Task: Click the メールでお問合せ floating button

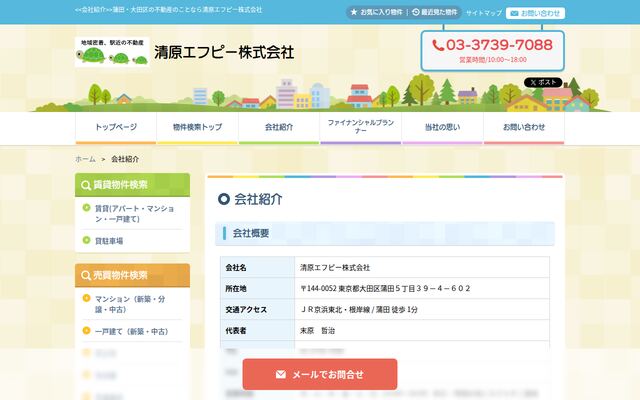Action: [x=320, y=374]
